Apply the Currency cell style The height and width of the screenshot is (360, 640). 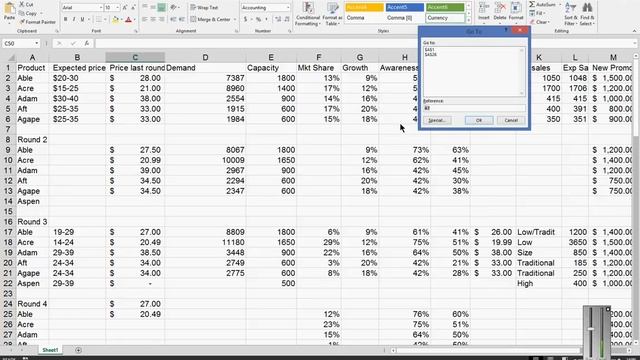click(445, 18)
